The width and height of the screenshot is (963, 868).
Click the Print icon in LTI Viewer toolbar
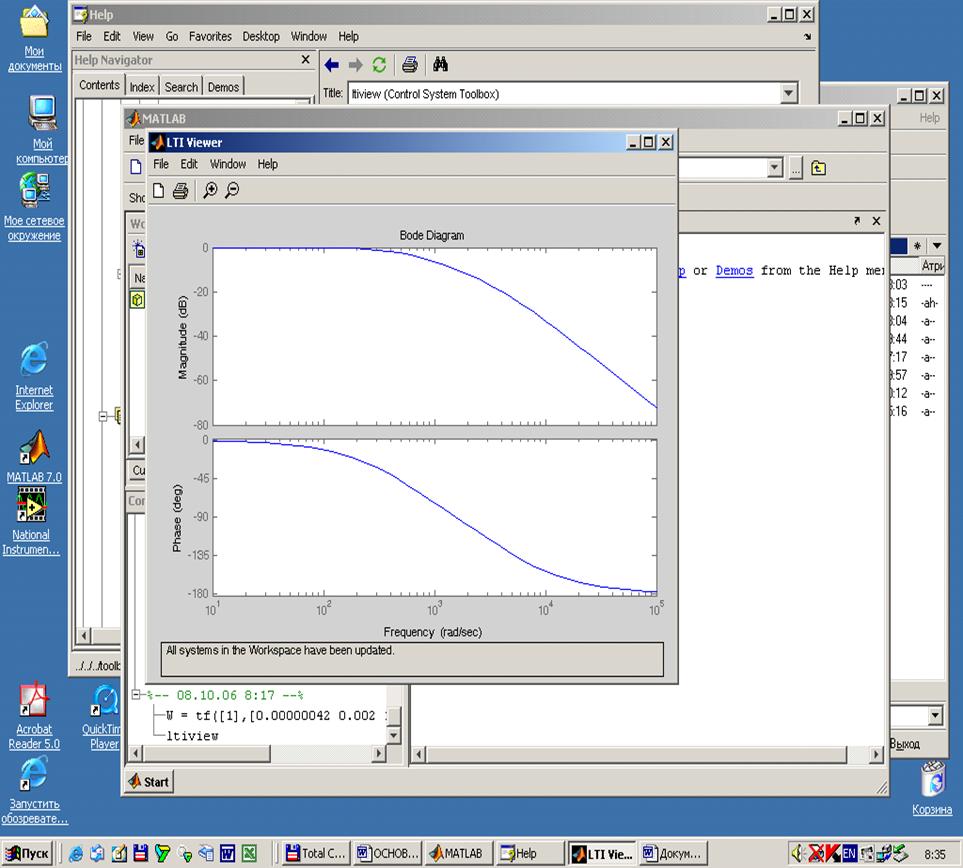pyautogui.click(x=180, y=191)
